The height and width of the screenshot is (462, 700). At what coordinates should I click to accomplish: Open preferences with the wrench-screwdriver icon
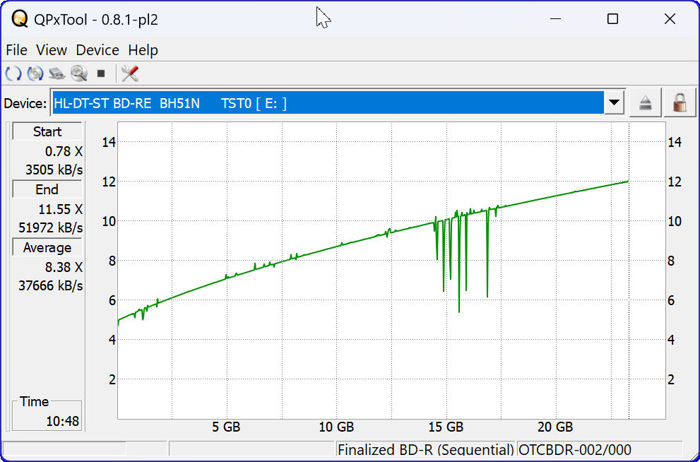coord(129,74)
